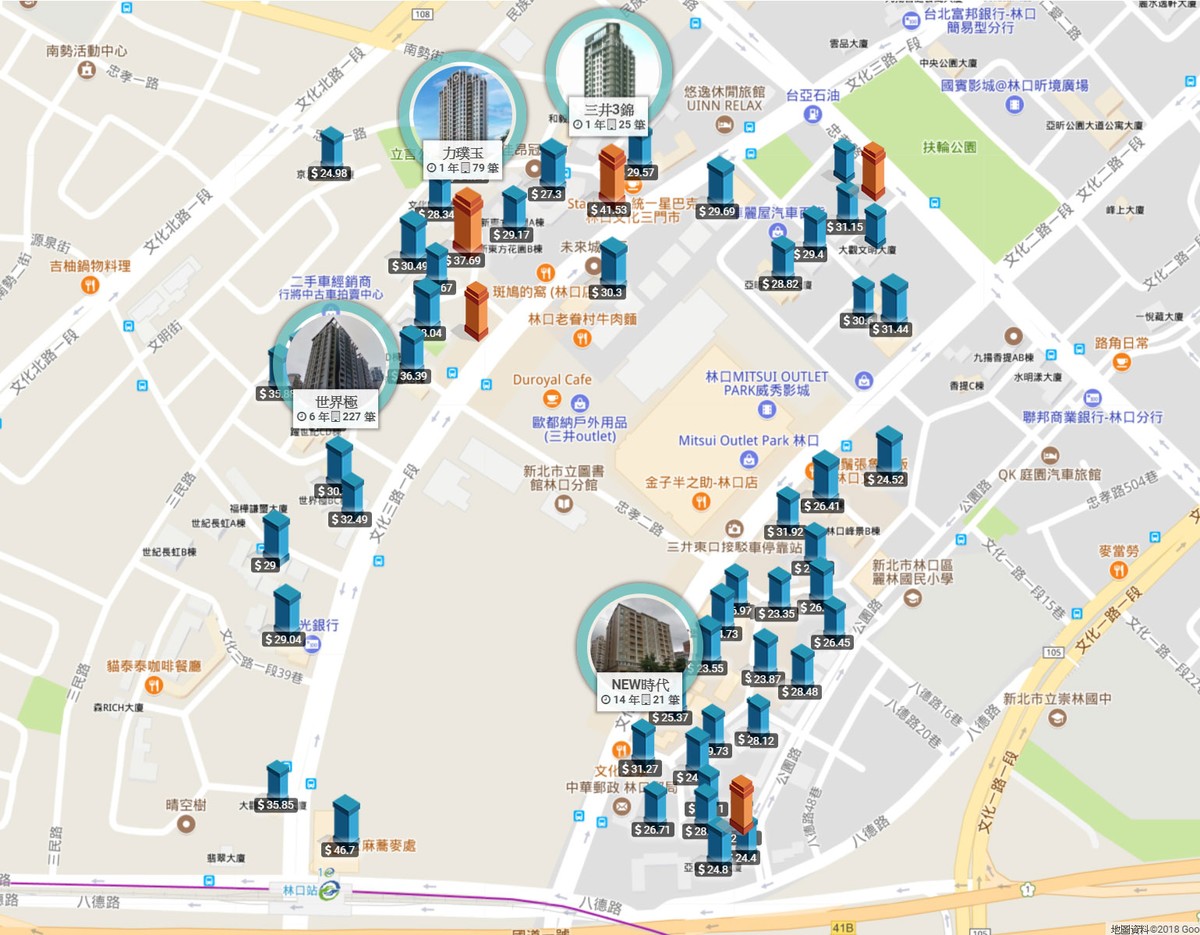Viewport: 1200px width, 935px height.
Task: Click the 世界極 6年 227筆 info label
Action: (336, 408)
